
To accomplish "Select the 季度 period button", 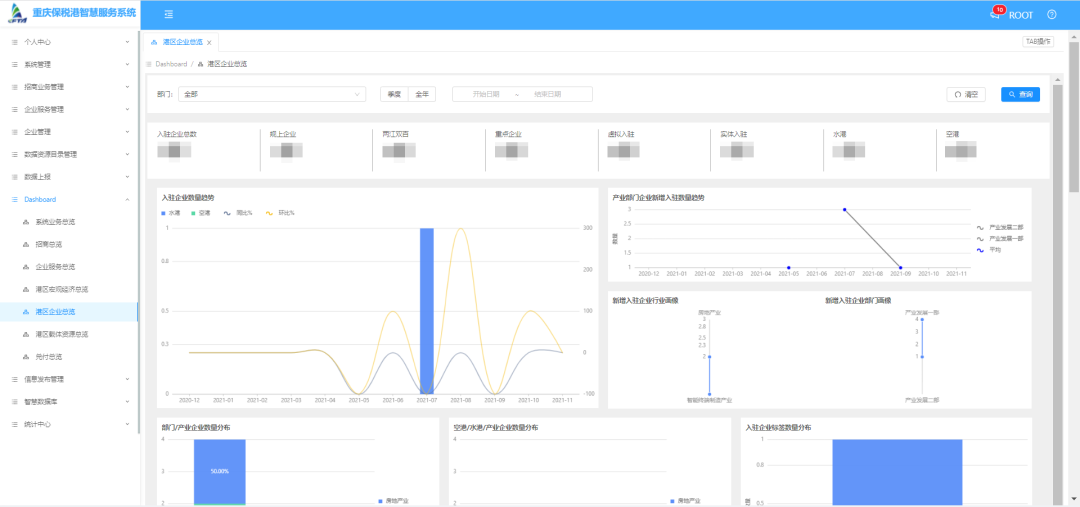I will tap(394, 94).
